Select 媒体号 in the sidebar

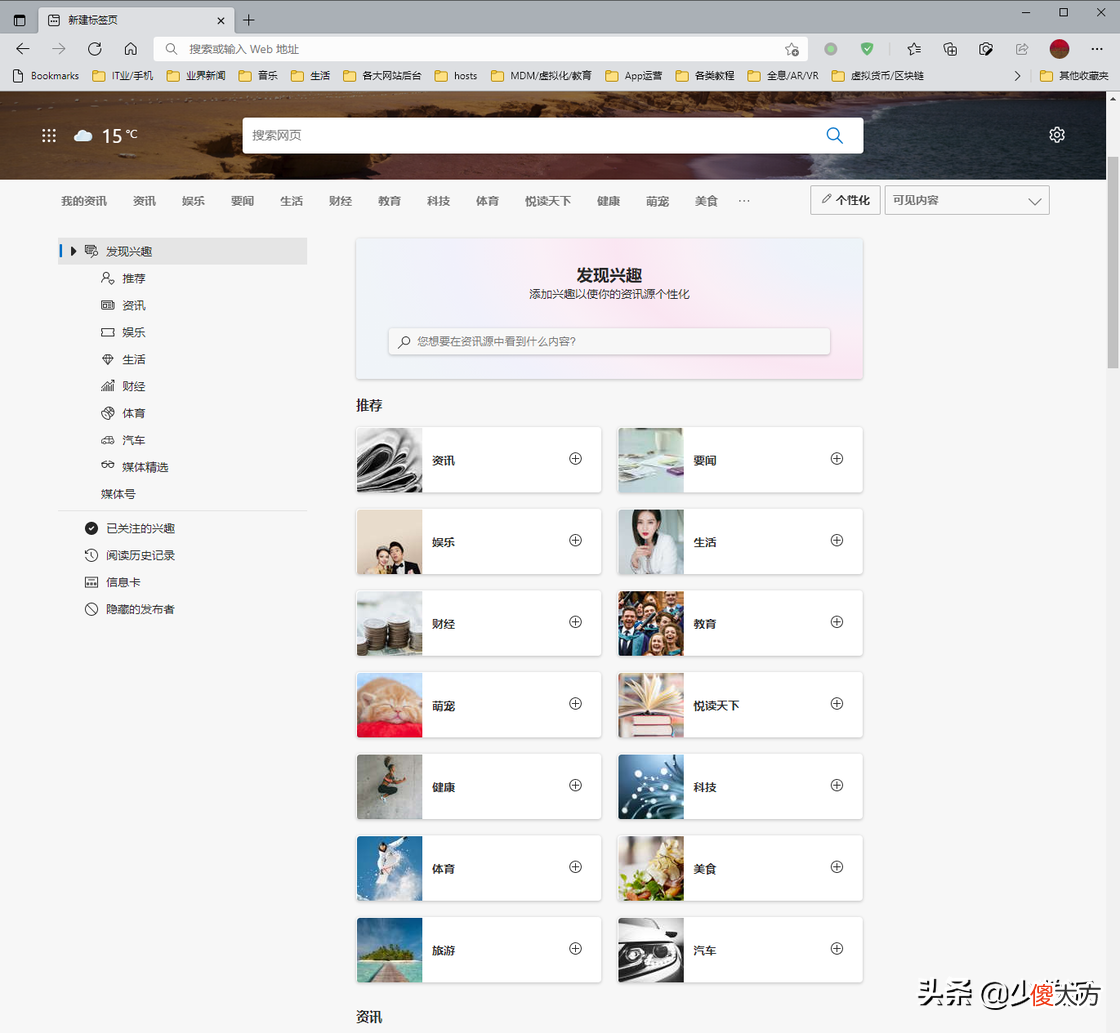tap(118, 494)
